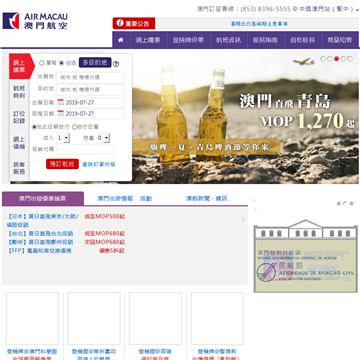The height and width of the screenshot is (360, 360).
Task: Click the blank thumbnail above 登機牌@澳門科學館
Action: click(32, 319)
